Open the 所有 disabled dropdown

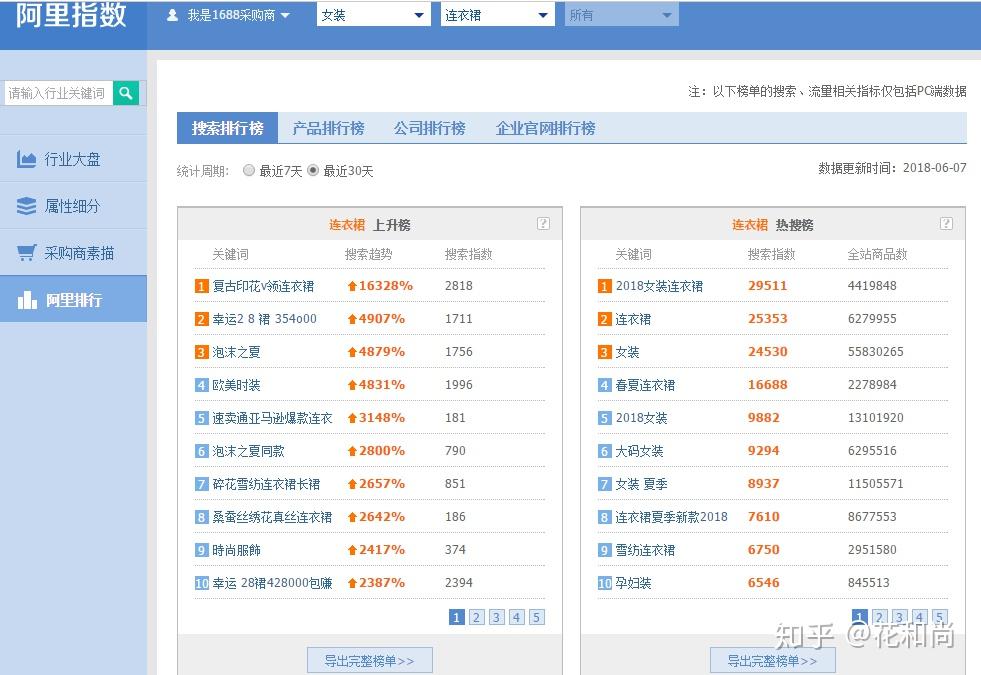(x=621, y=15)
